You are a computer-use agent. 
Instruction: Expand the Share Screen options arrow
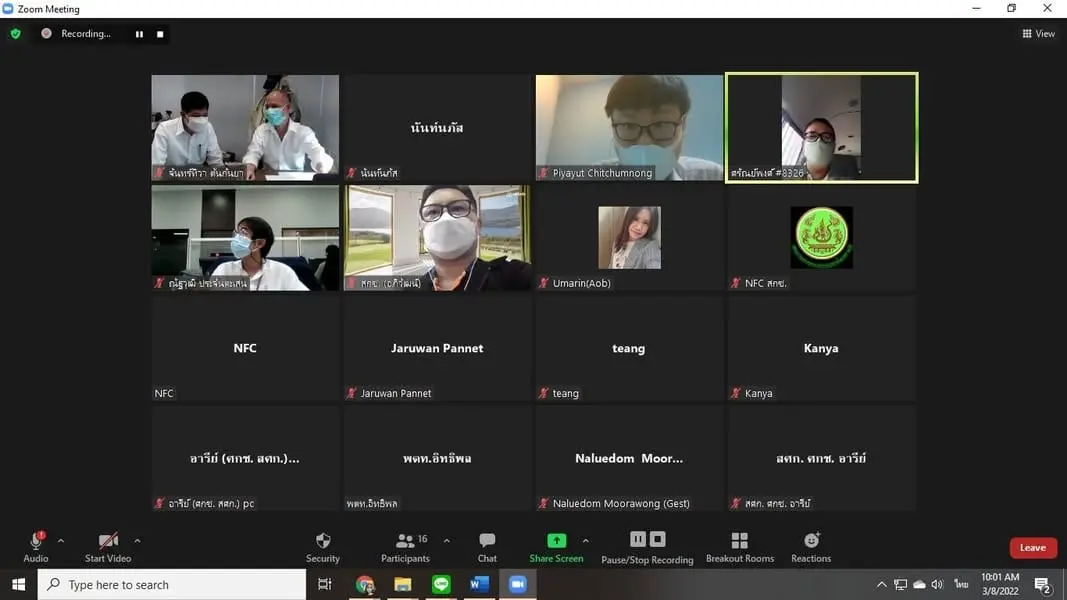585,541
